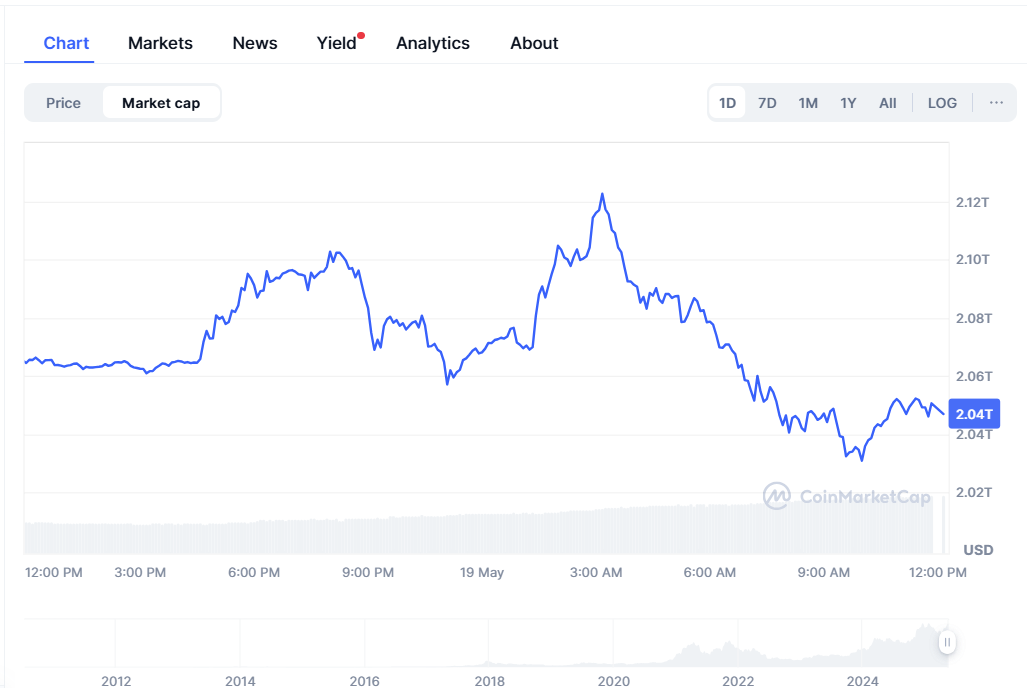Select the 1D time range
The height and width of the screenshot is (688, 1027).
(727, 103)
